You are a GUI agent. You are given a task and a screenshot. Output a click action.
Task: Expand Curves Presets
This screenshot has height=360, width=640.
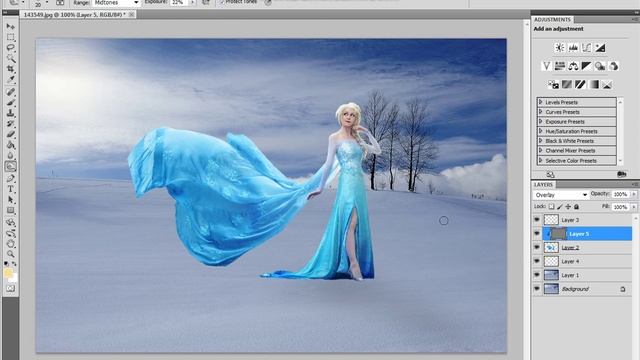[541, 112]
